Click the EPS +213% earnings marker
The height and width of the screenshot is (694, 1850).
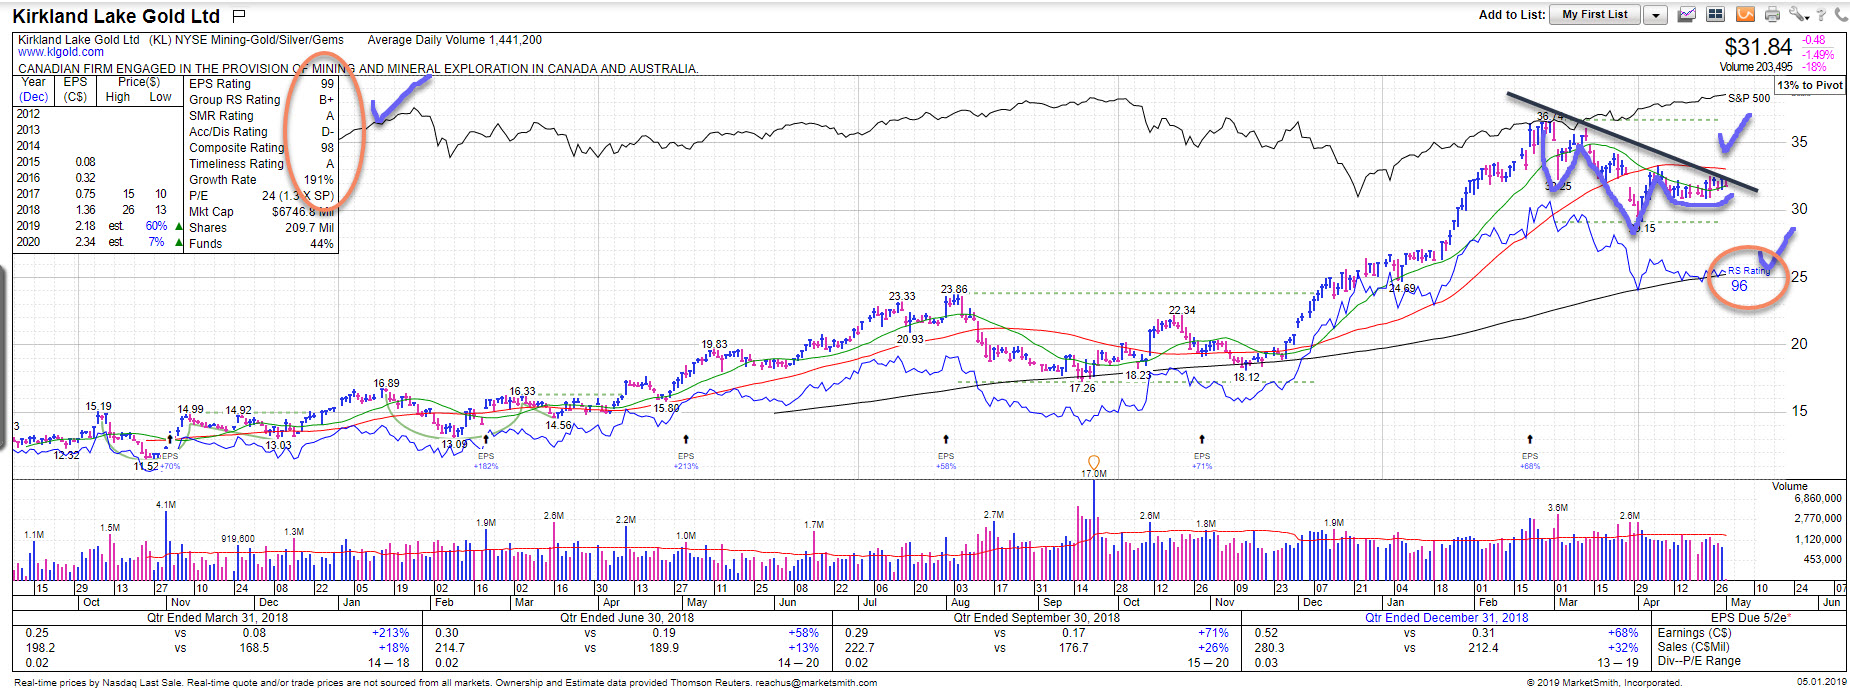[x=686, y=460]
